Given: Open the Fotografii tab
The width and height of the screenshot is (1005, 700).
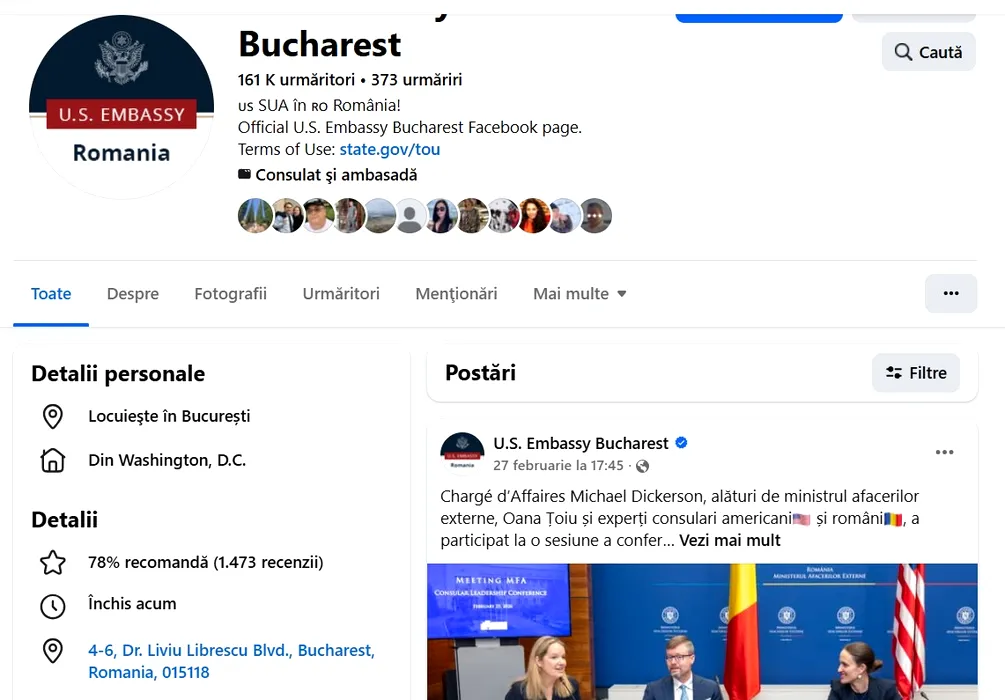Looking at the screenshot, I should tap(230, 294).
